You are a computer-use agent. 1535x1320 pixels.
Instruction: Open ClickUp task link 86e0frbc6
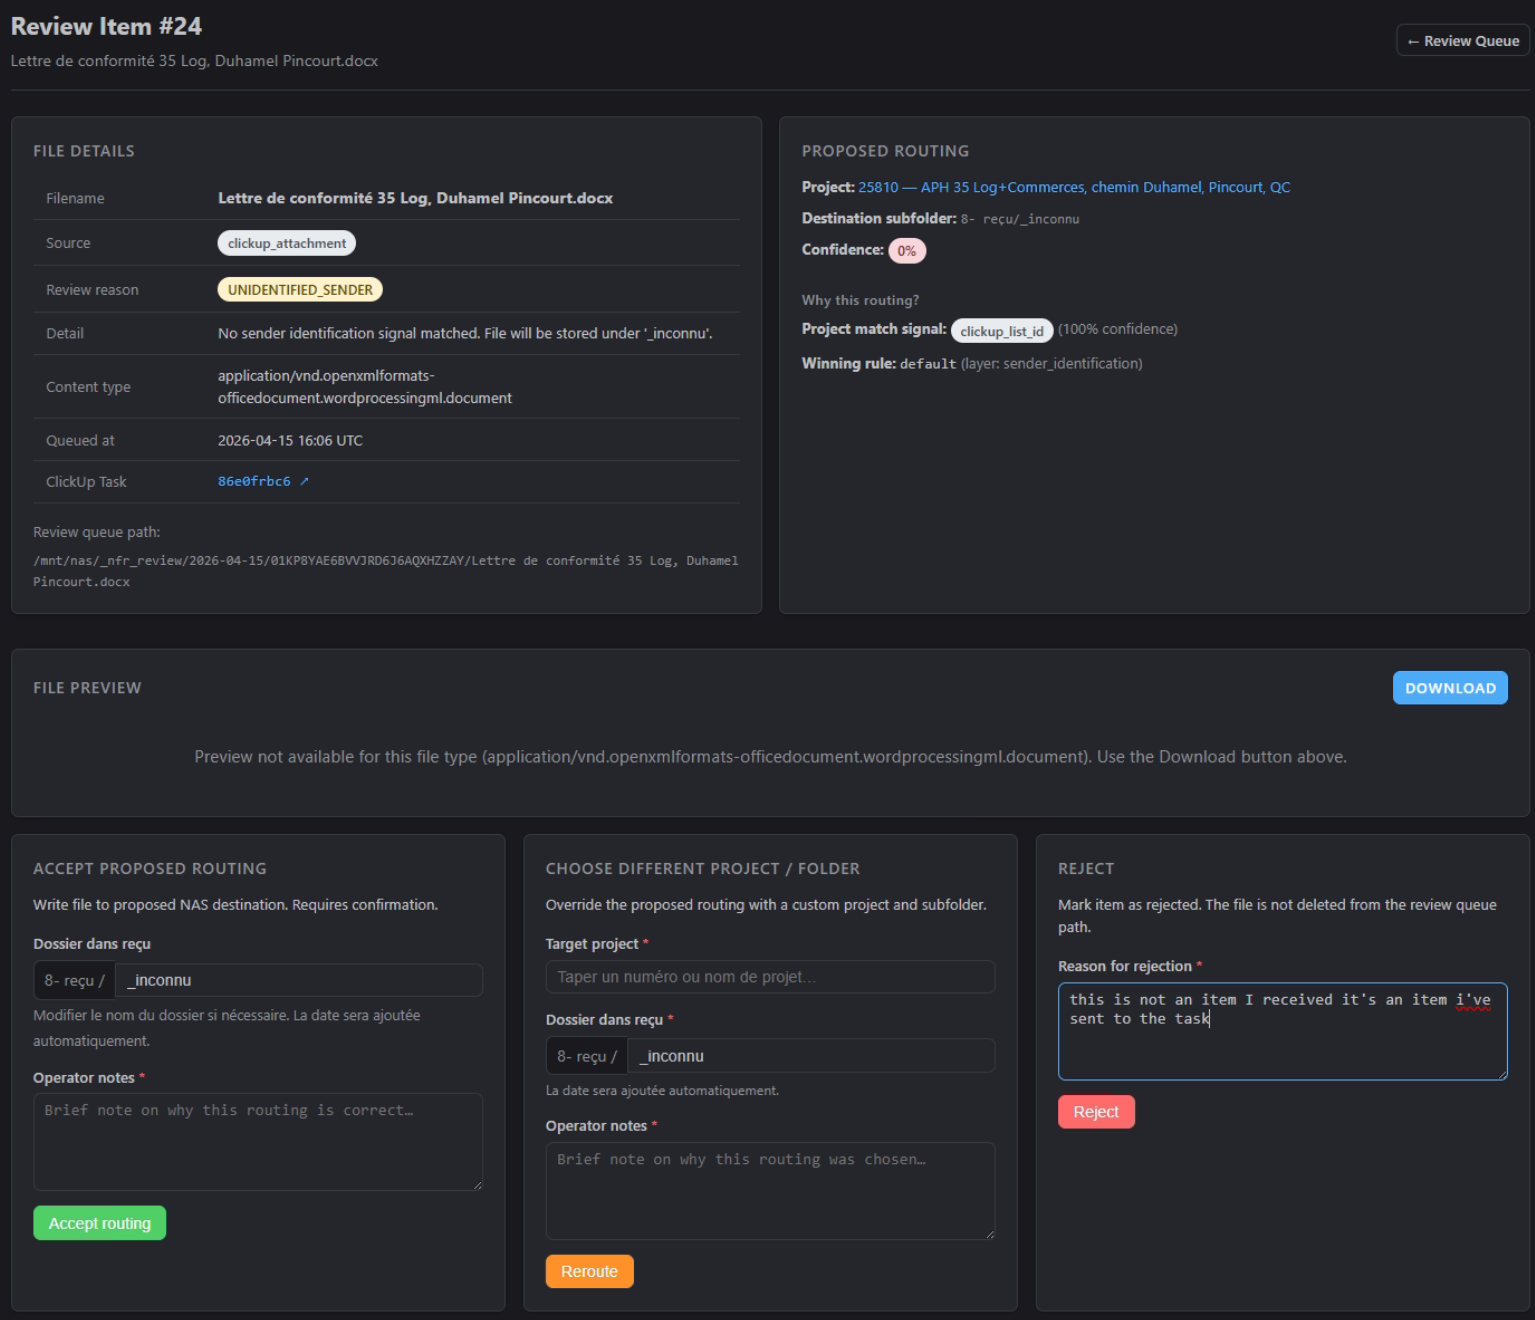coord(254,481)
